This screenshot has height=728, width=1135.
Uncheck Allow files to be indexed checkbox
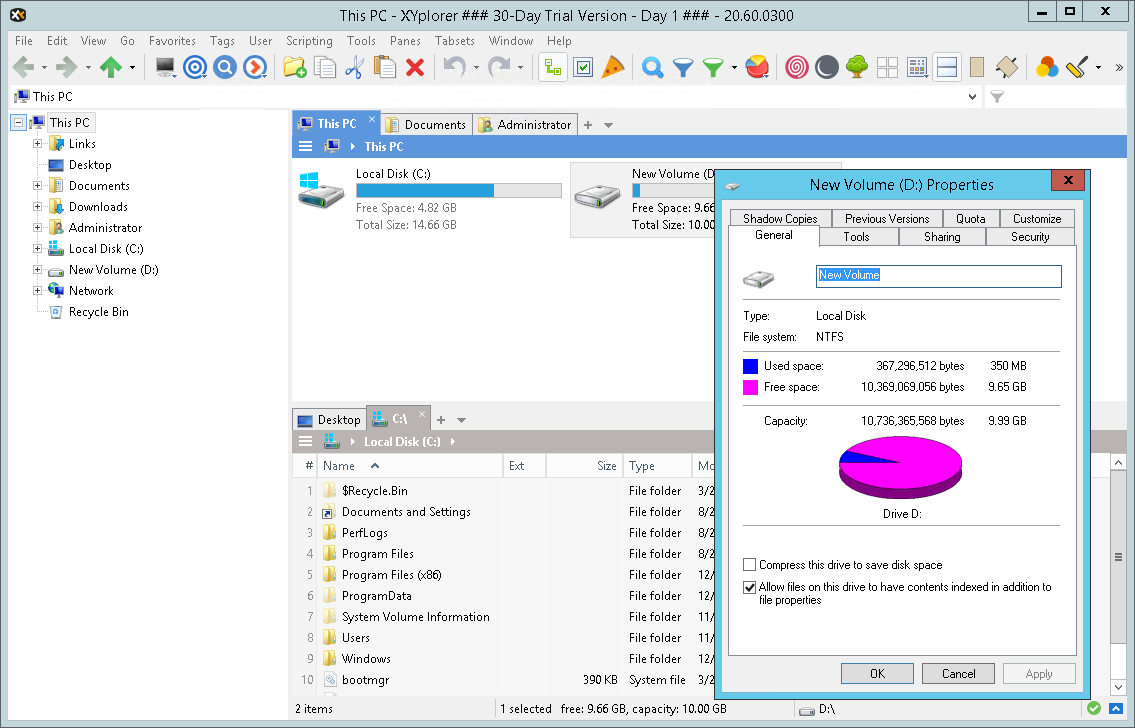click(750, 588)
